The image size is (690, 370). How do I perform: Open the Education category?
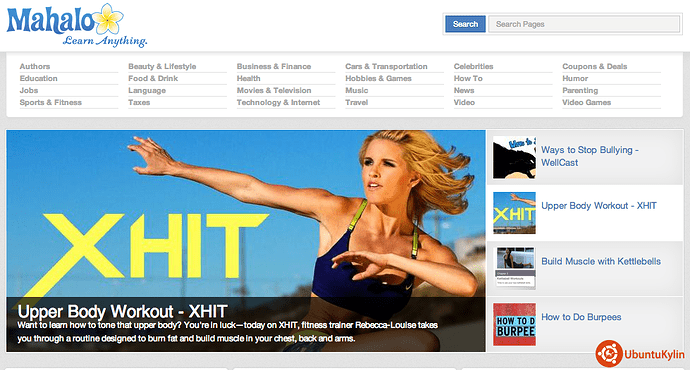(38, 78)
